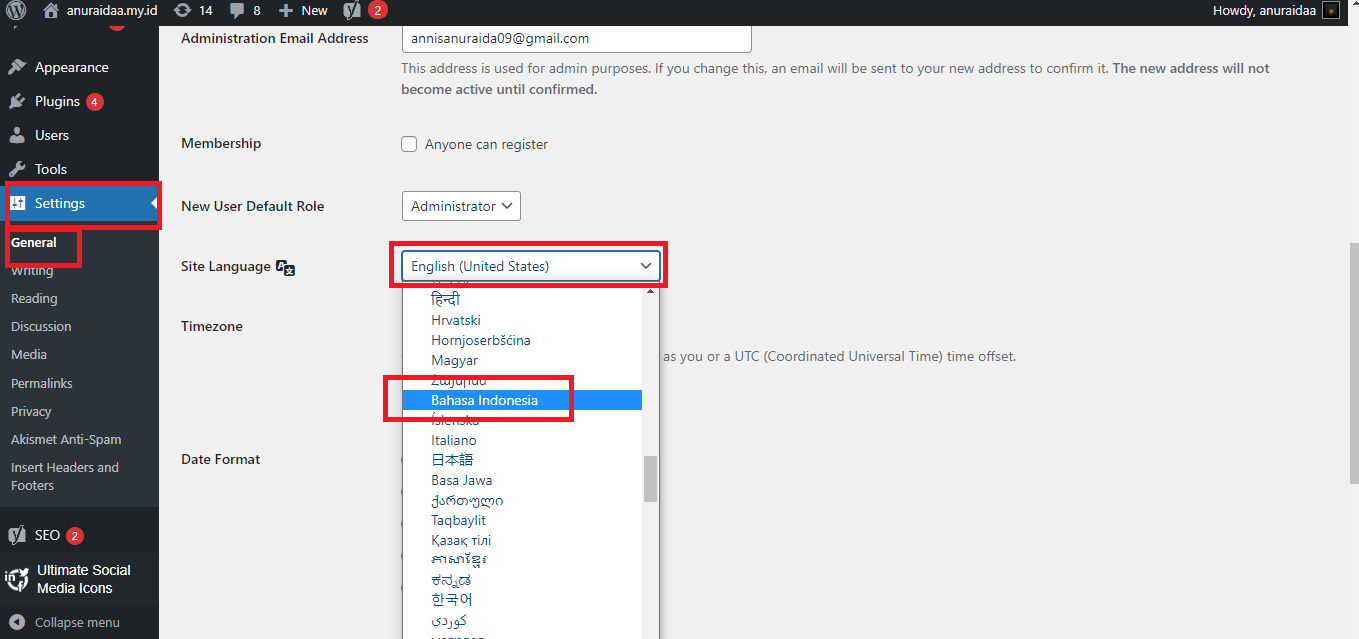This screenshot has height=639, width=1359.
Task: Open the New User Default Role dropdown
Action: click(x=461, y=206)
